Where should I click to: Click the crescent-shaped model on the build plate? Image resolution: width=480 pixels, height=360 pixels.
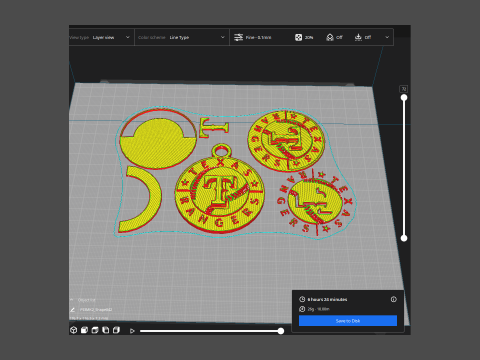(x=140, y=199)
